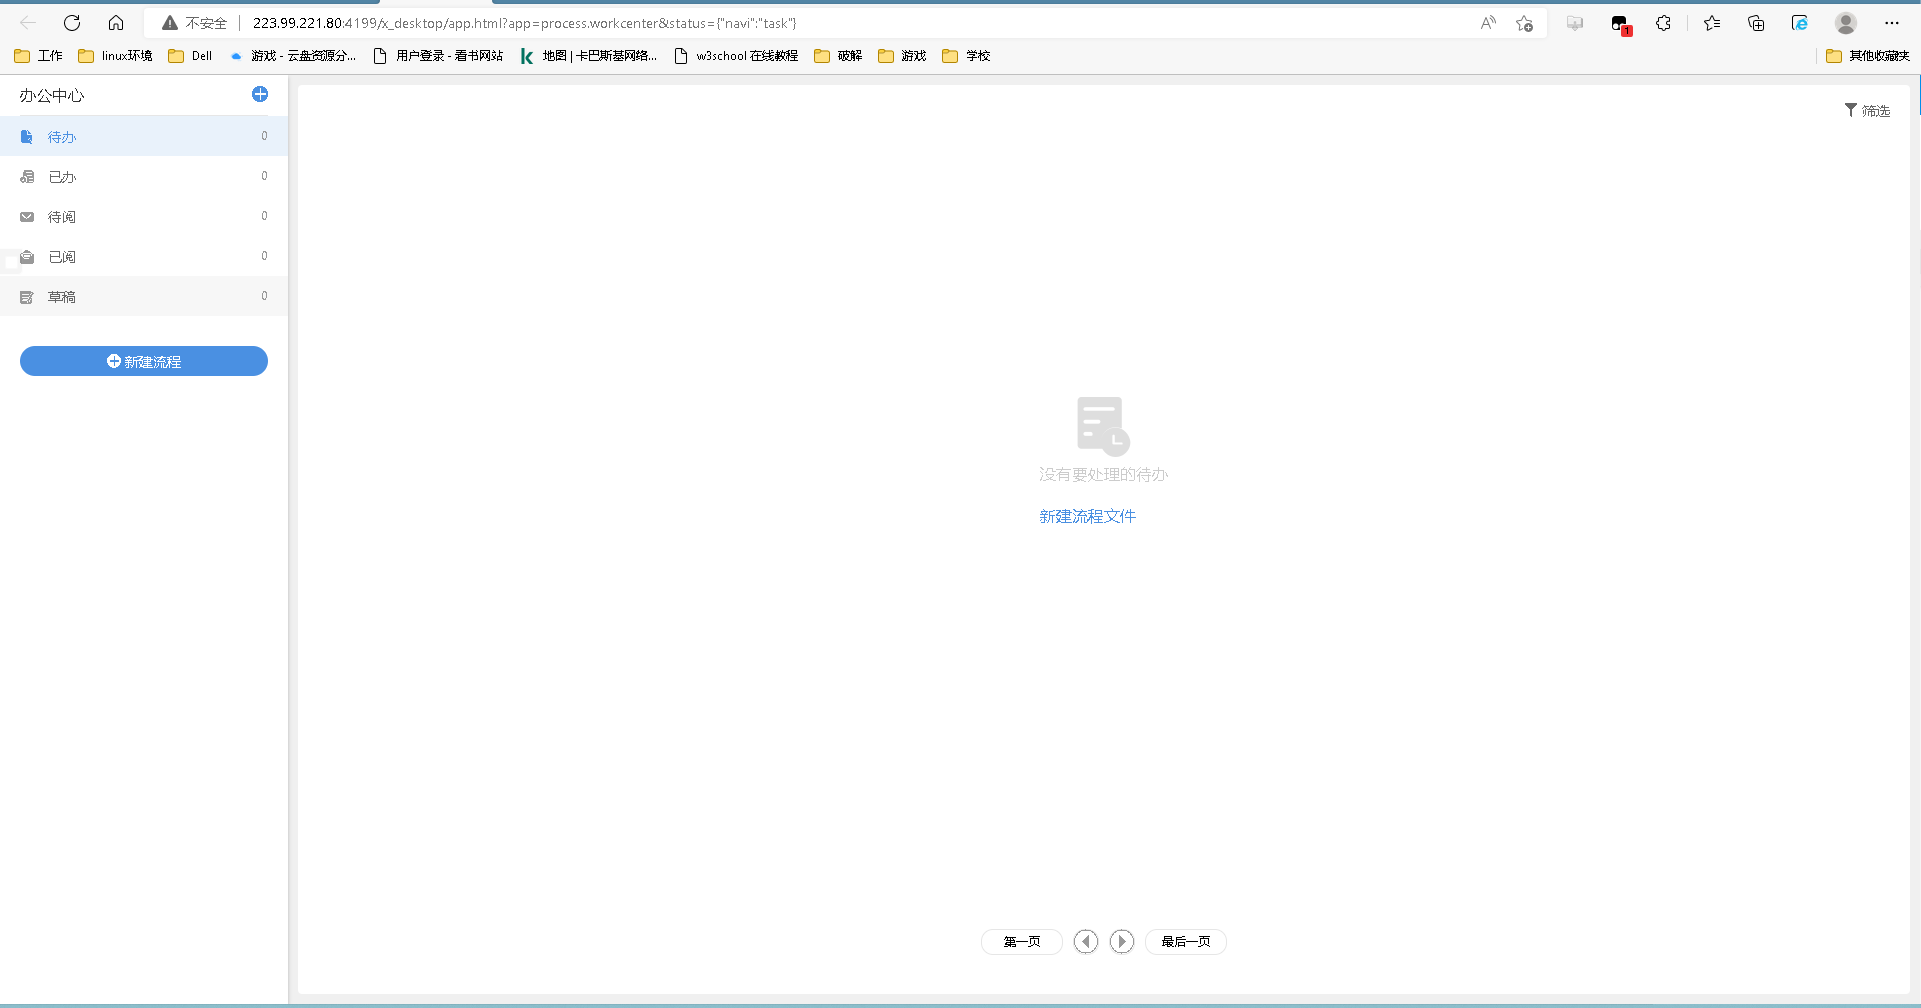Open Edge browser extensions icon

tap(1663, 22)
